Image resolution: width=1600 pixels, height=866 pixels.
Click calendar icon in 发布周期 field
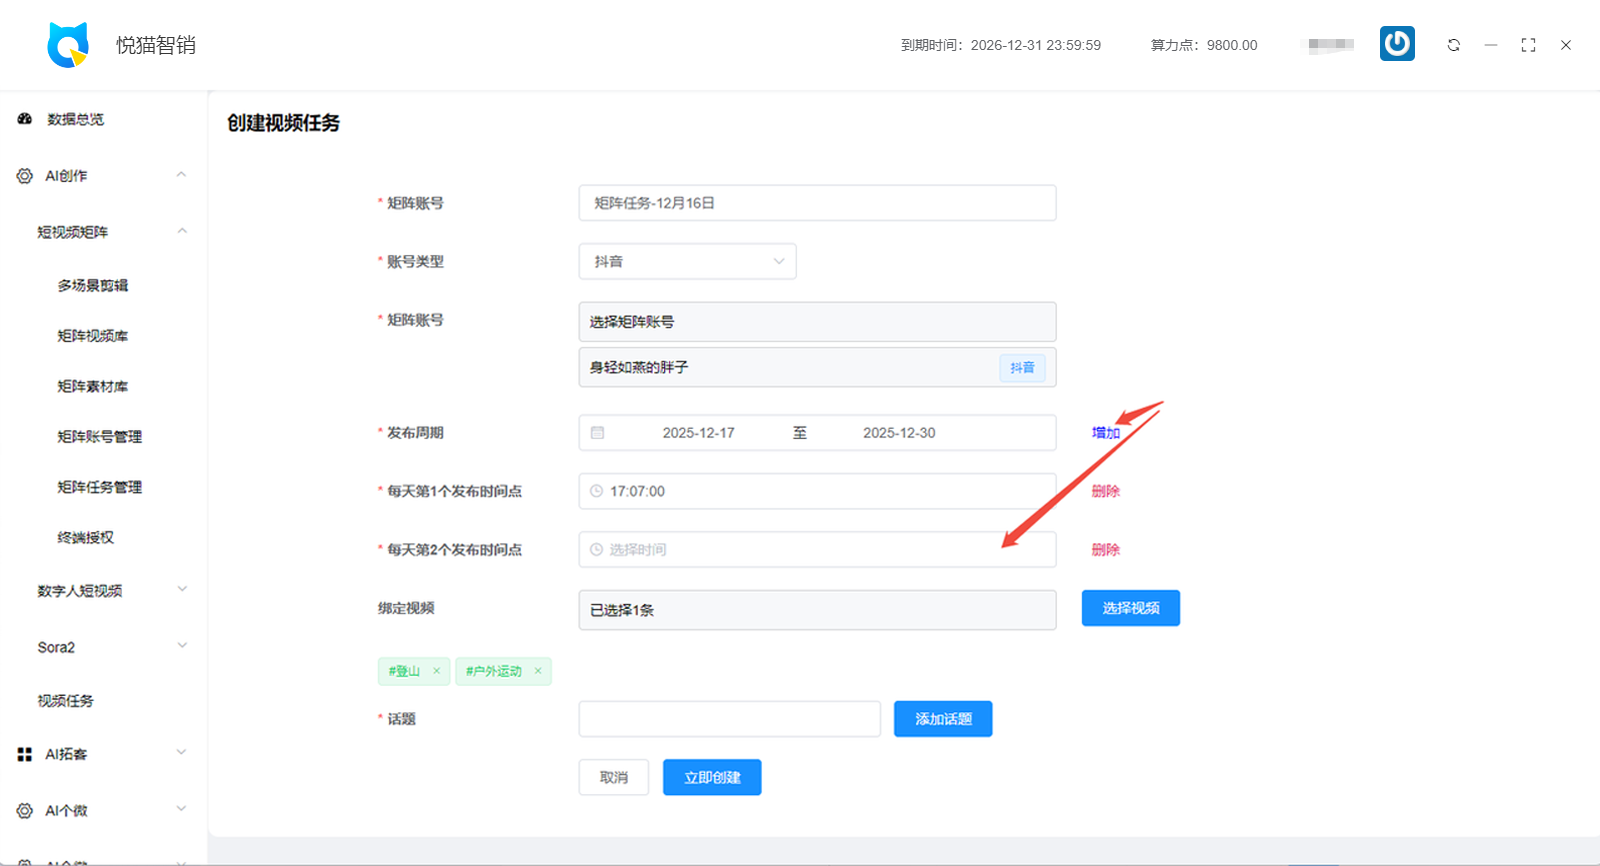[x=597, y=433]
